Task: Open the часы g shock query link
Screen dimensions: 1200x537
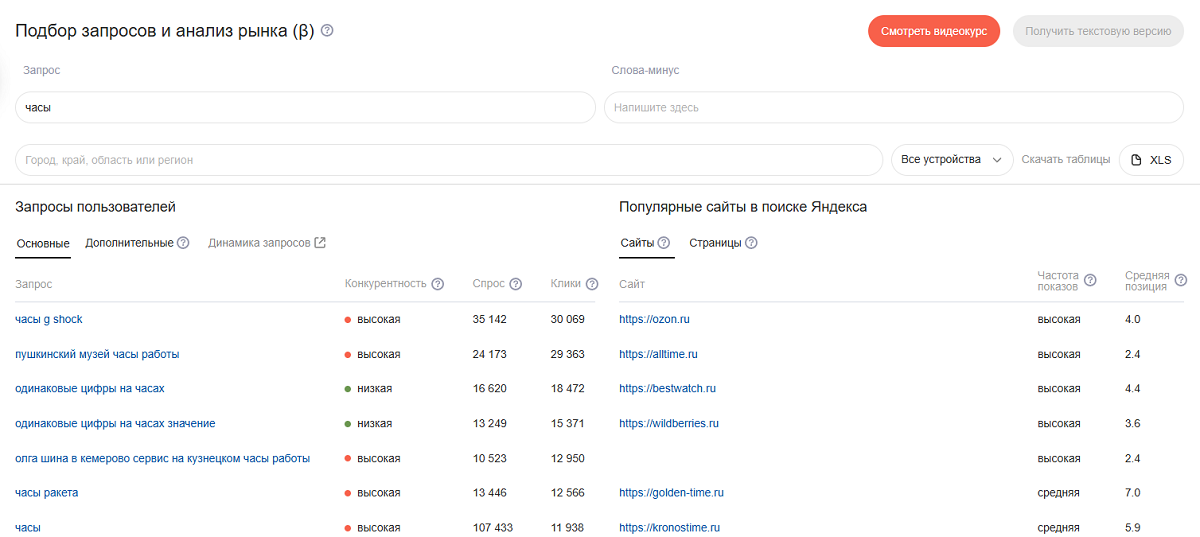Action: [49, 319]
